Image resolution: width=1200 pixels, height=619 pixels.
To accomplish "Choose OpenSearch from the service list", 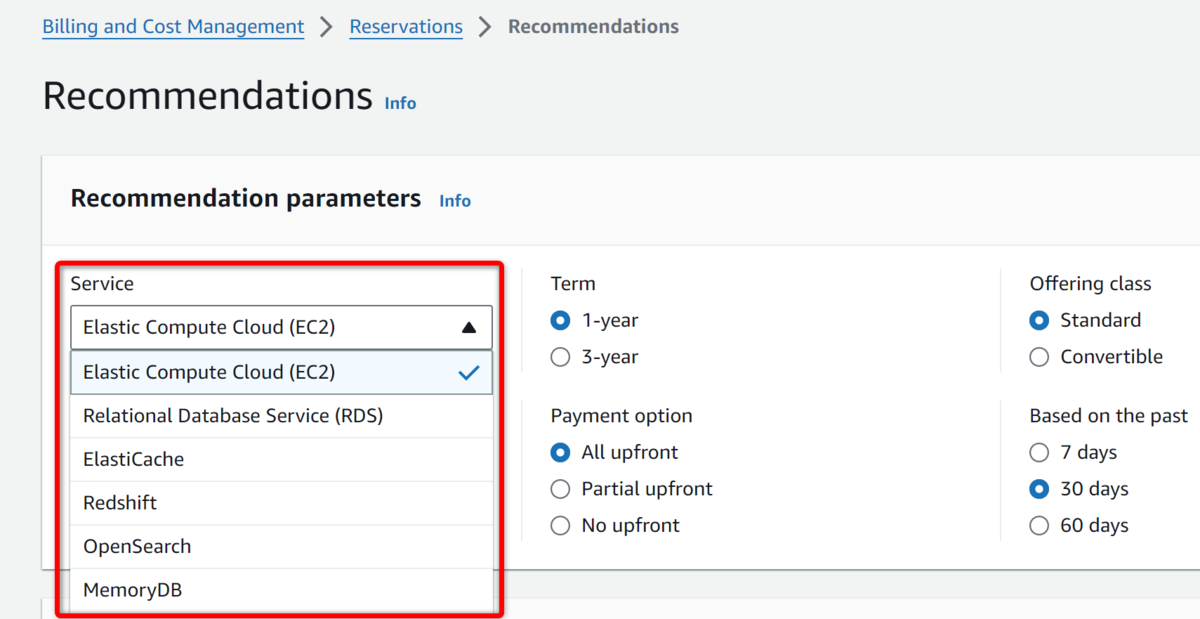I will 281,547.
